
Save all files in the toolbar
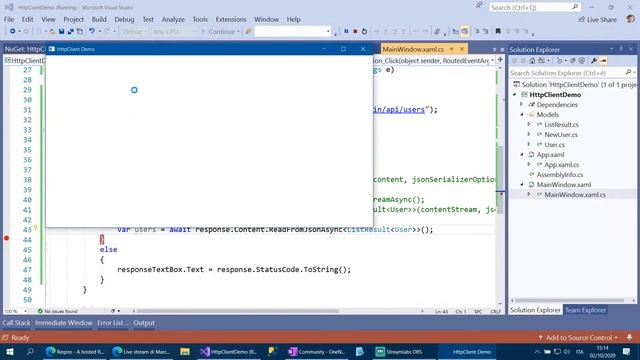click(70, 31)
